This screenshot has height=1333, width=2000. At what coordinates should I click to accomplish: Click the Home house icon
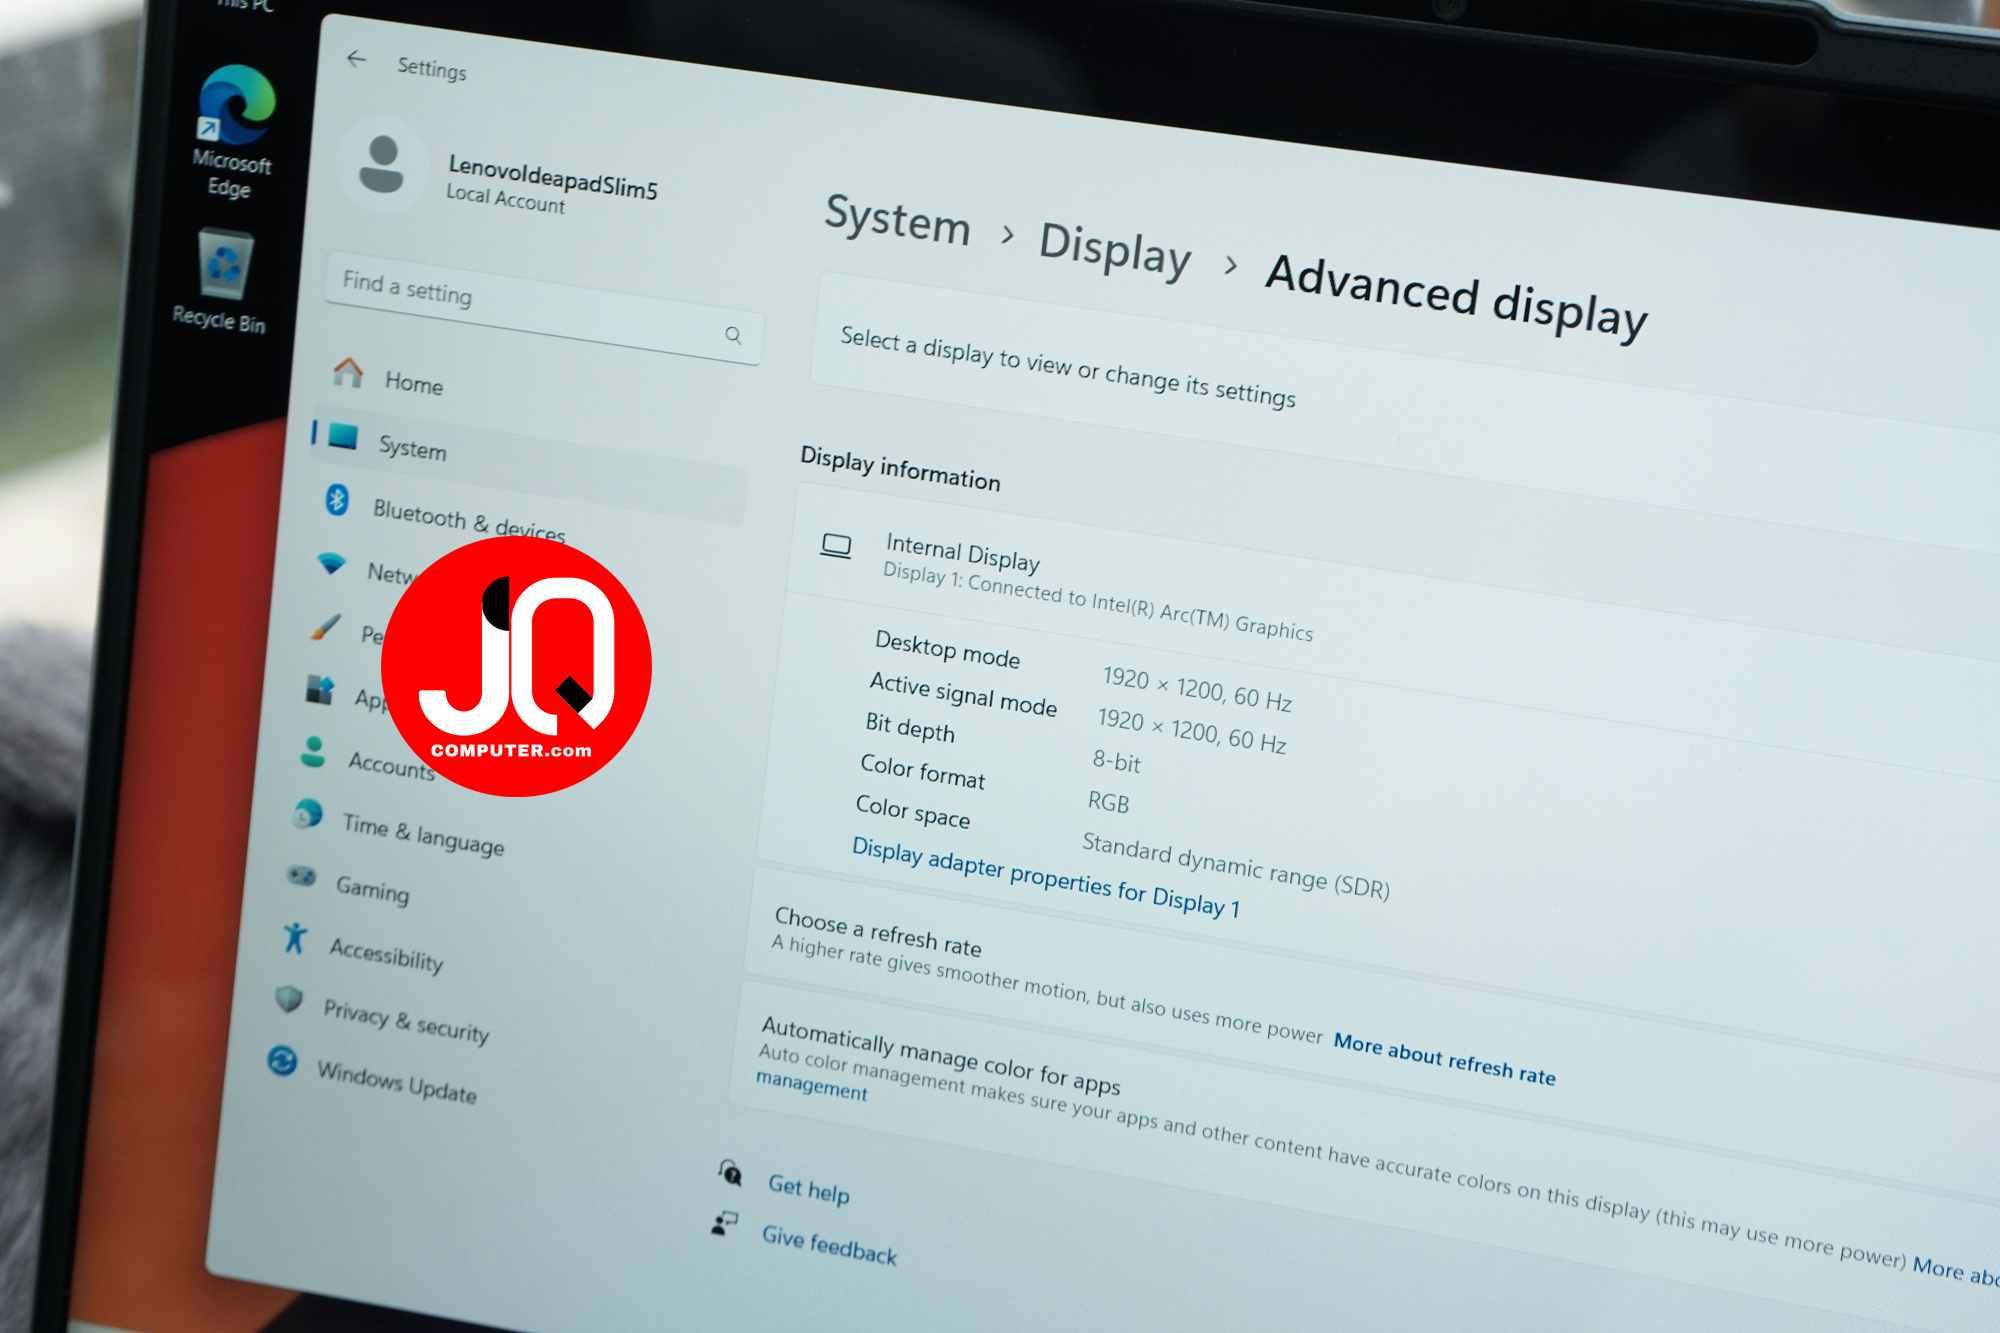click(x=347, y=372)
